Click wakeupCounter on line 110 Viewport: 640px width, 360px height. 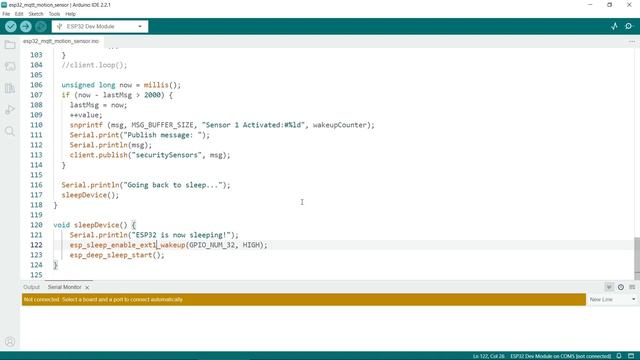[x=340, y=125]
